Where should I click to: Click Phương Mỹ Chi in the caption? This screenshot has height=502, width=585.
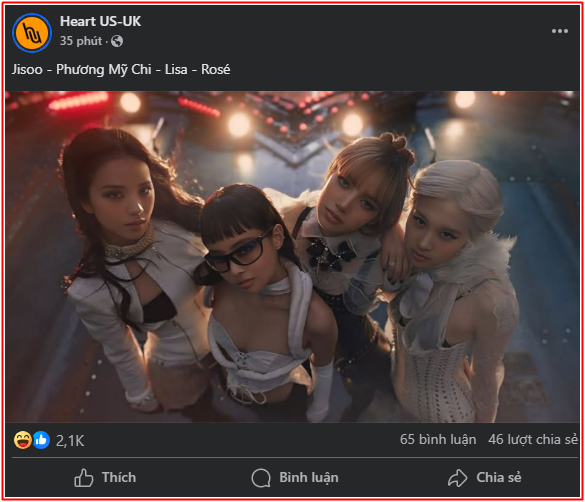(104, 70)
